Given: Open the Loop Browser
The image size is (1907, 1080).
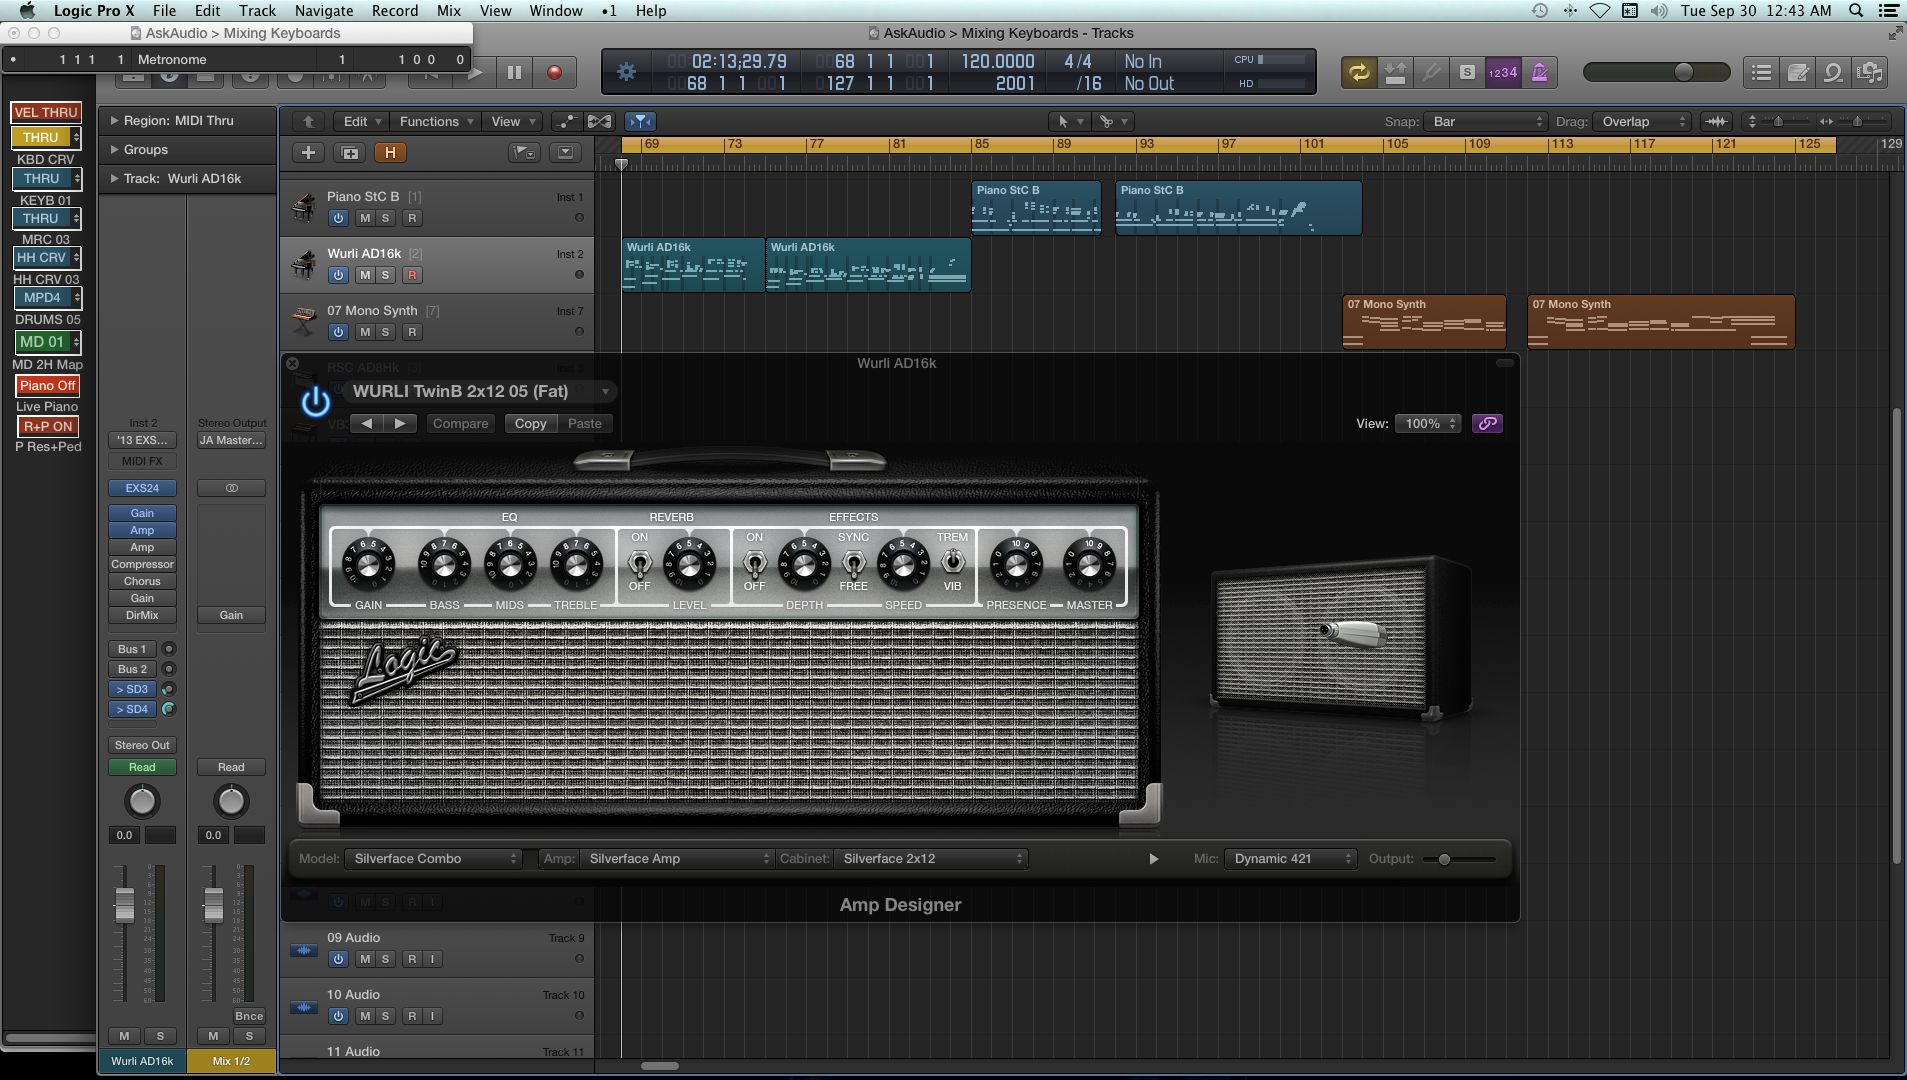Looking at the screenshot, I should point(1834,72).
